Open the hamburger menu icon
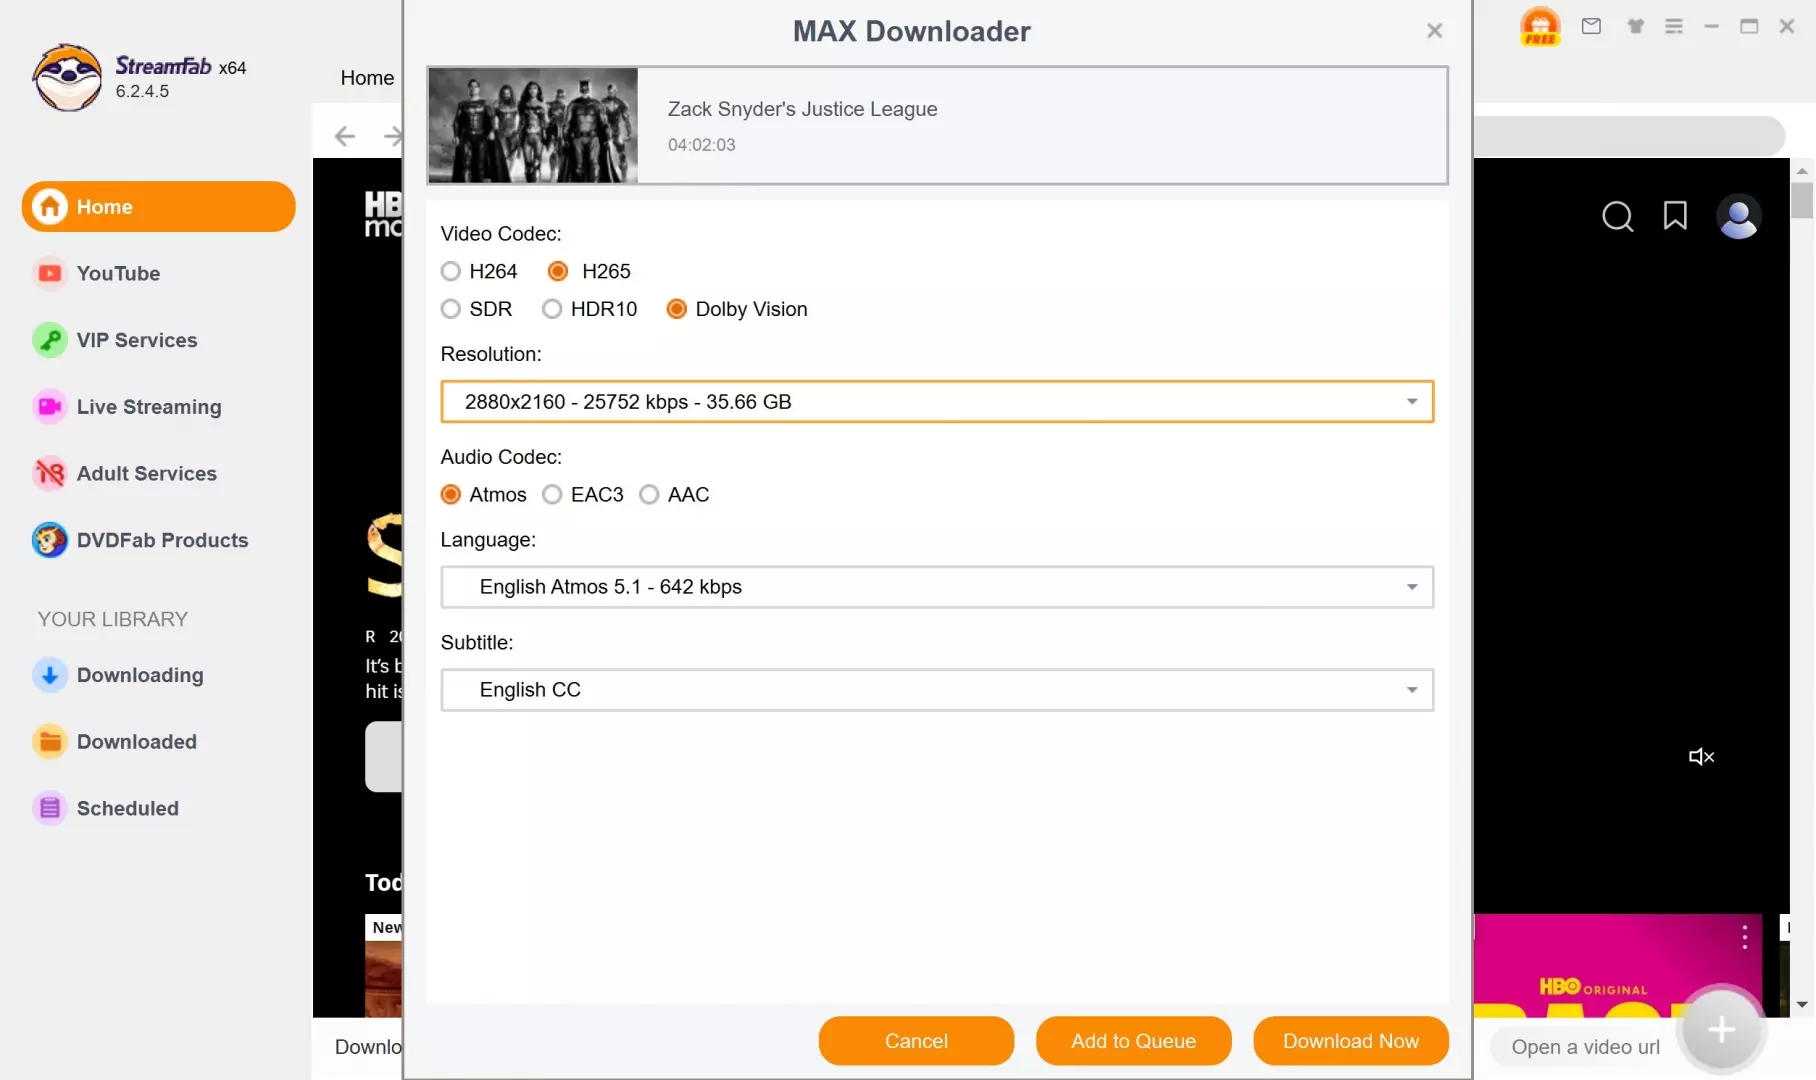The width and height of the screenshot is (1816, 1080). click(1674, 26)
